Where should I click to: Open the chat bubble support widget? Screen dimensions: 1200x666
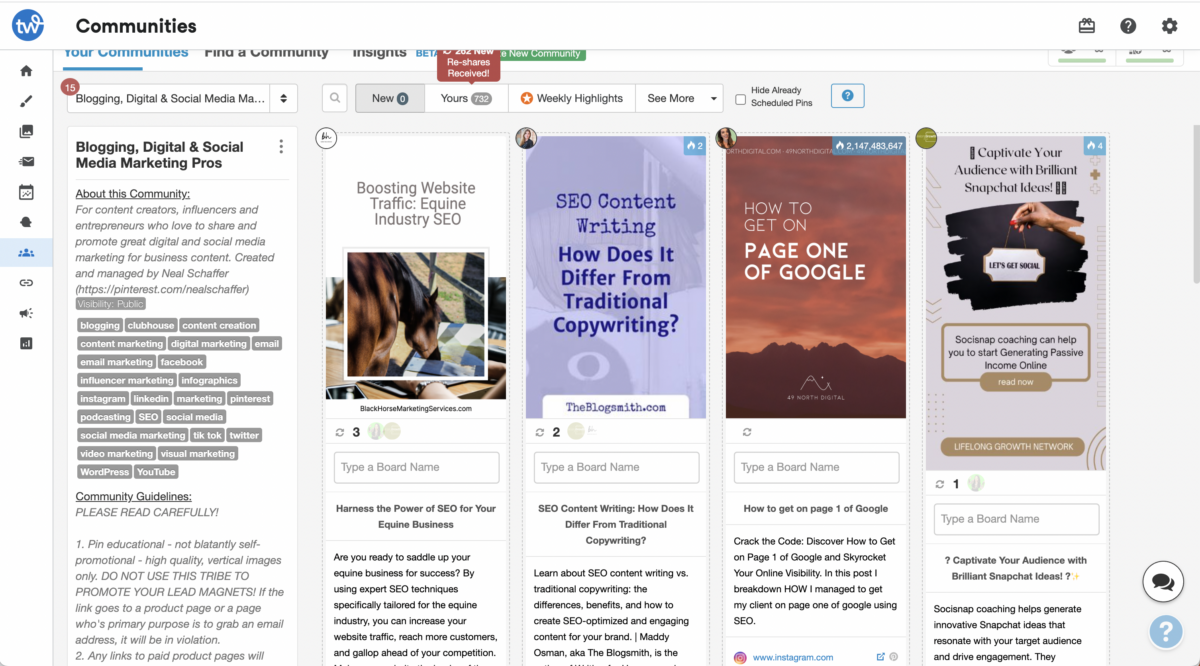tap(1163, 581)
